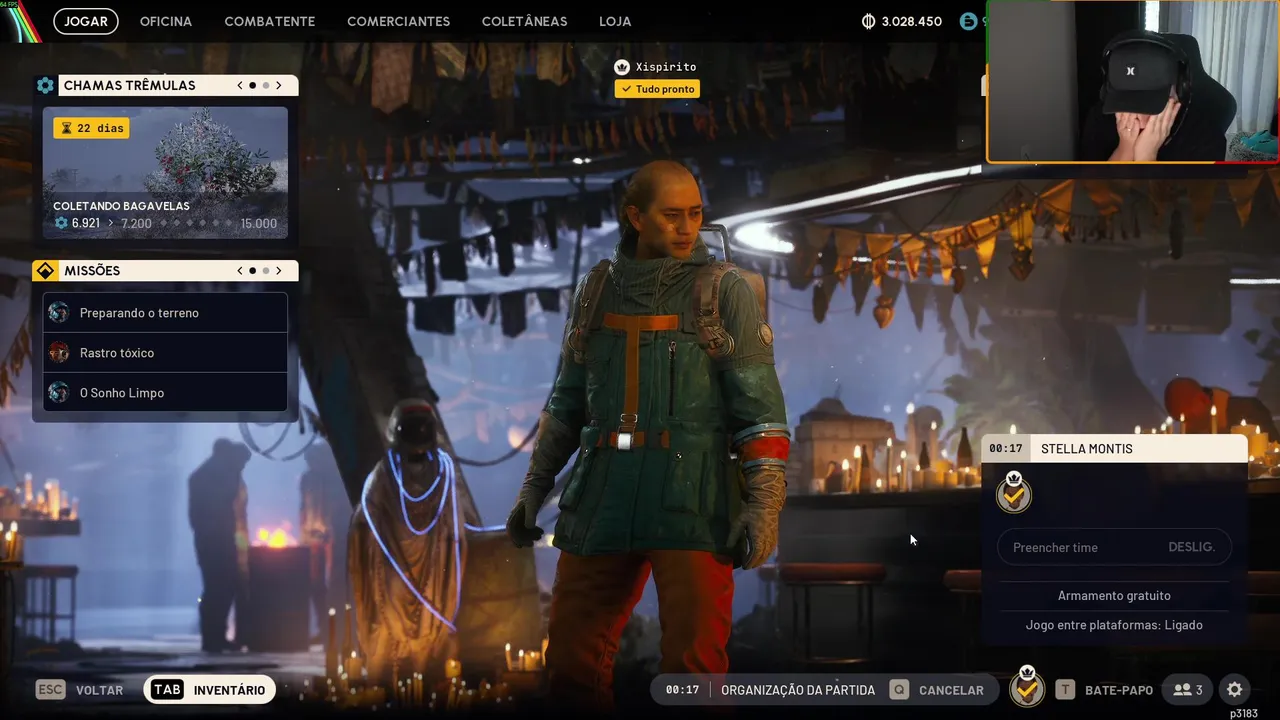Click the coin currency icon
This screenshot has height=720, width=1280.
click(868, 21)
